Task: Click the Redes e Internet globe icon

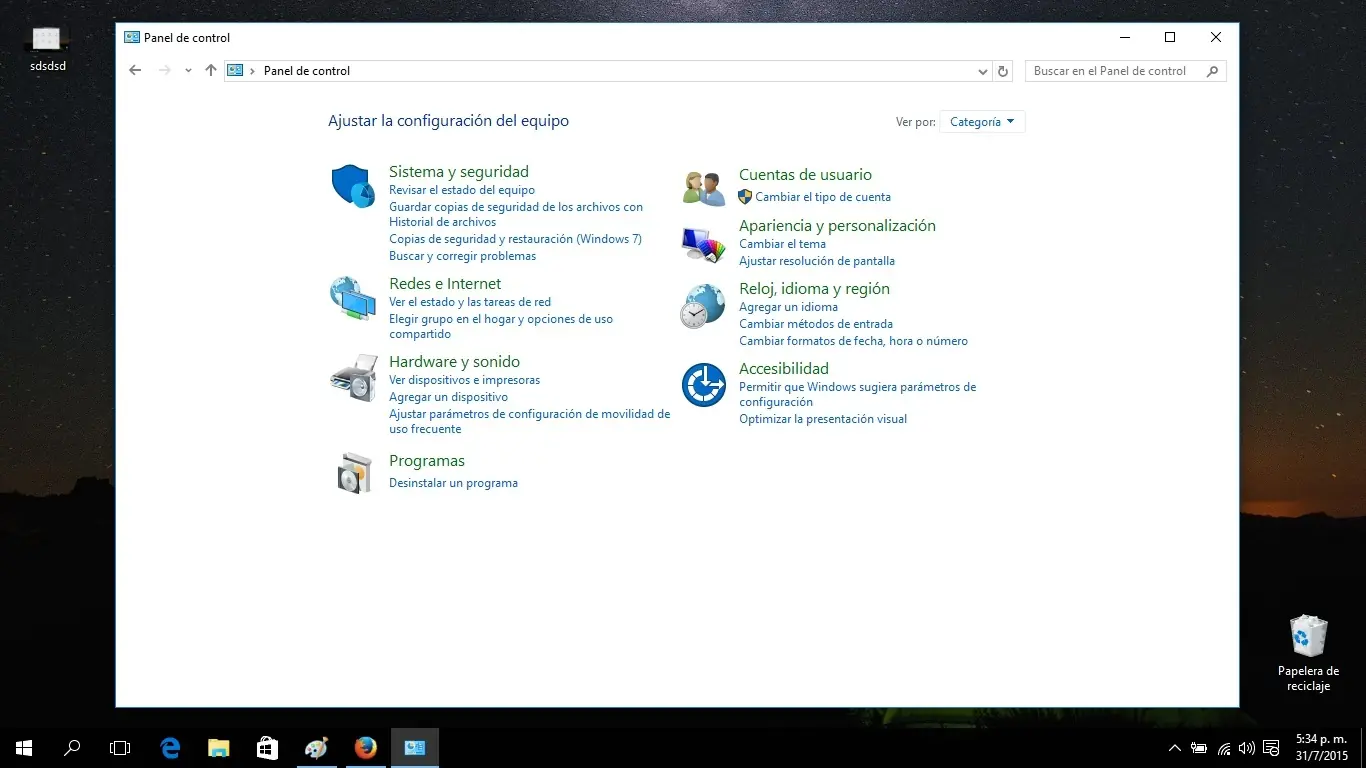Action: tap(352, 298)
